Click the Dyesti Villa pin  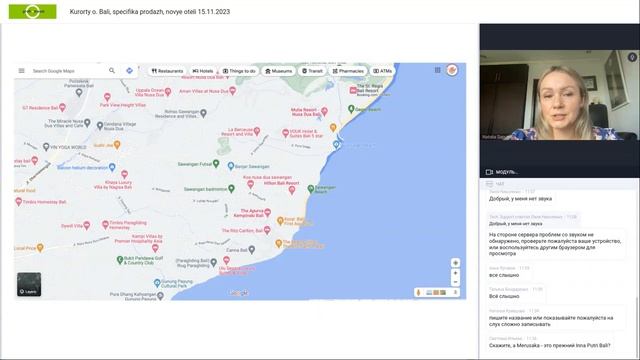(x=87, y=225)
